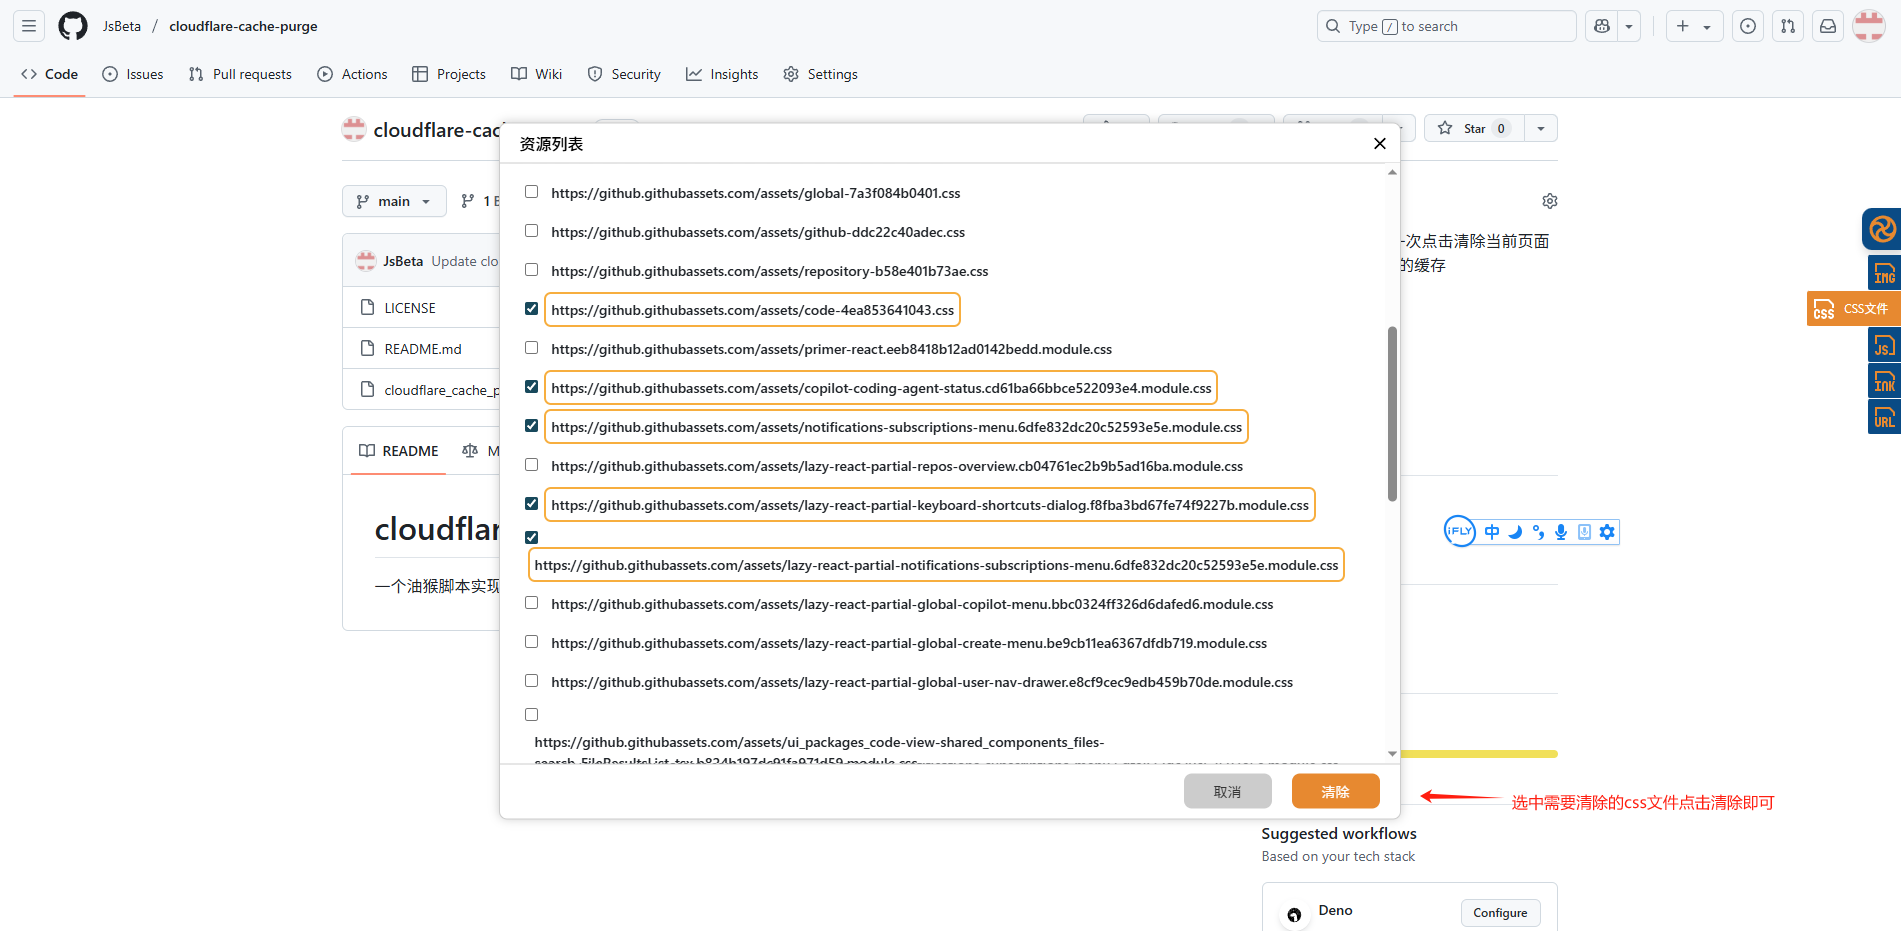
Task: Open pull requests icon in top header
Action: click(1788, 26)
